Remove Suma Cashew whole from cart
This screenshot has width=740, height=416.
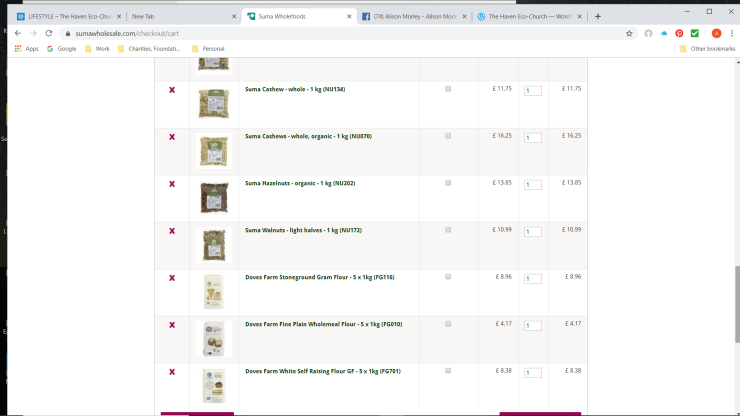172,90
